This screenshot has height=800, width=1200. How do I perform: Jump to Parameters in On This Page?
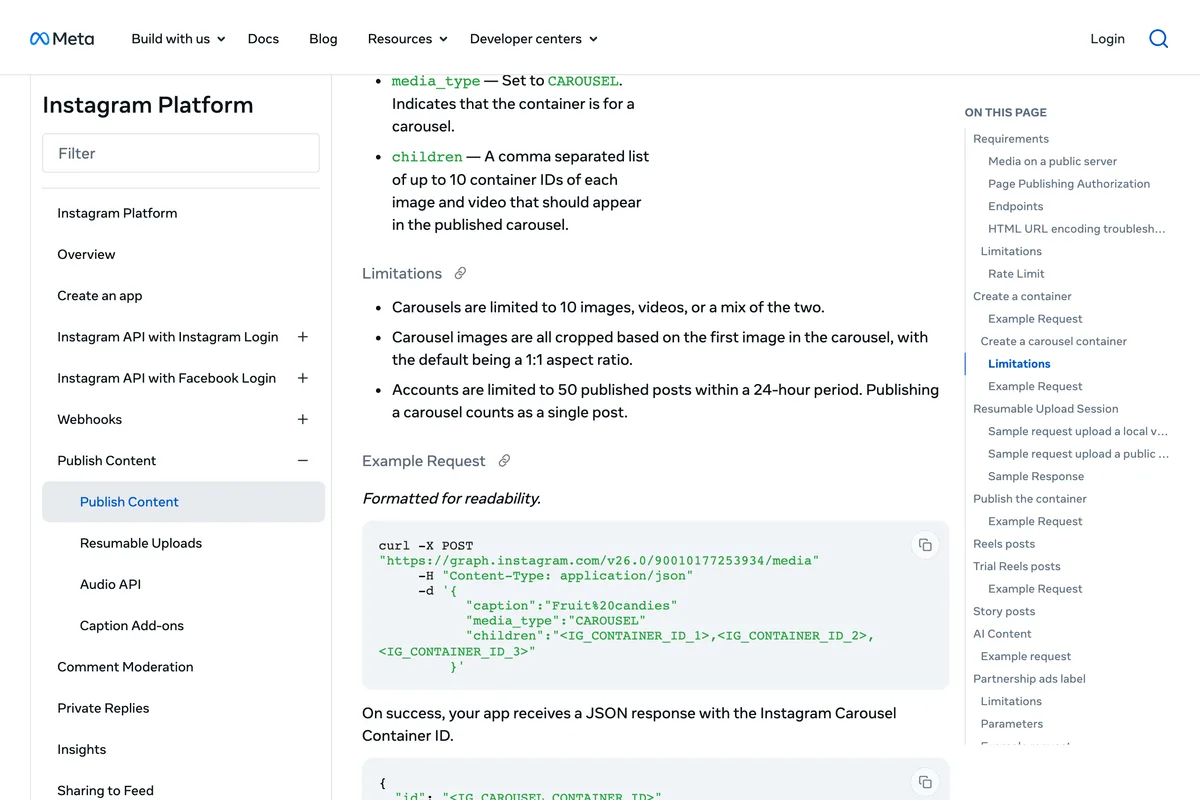click(x=1011, y=724)
